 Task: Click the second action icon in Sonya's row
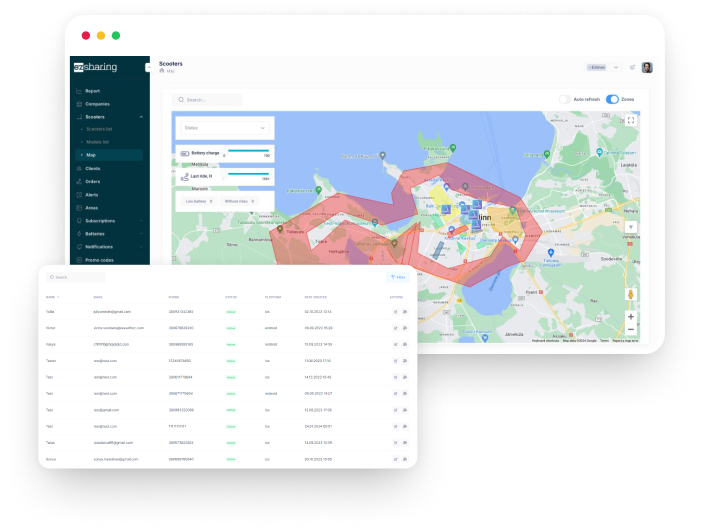(405, 459)
